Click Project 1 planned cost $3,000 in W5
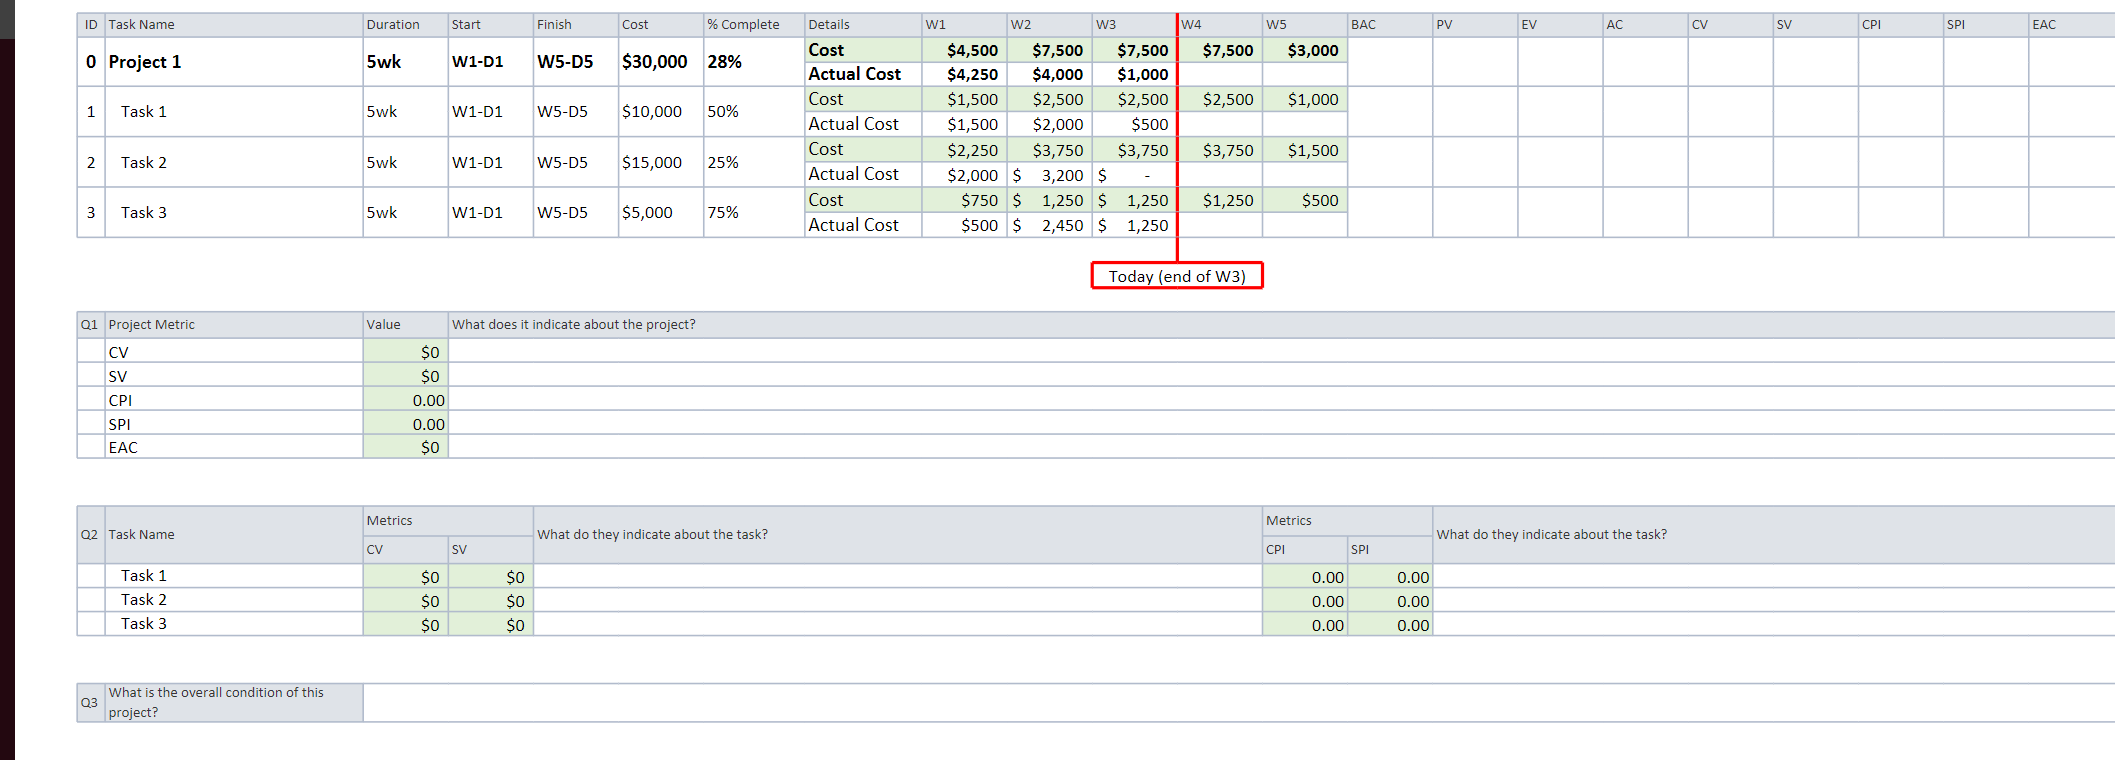 (x=1305, y=50)
